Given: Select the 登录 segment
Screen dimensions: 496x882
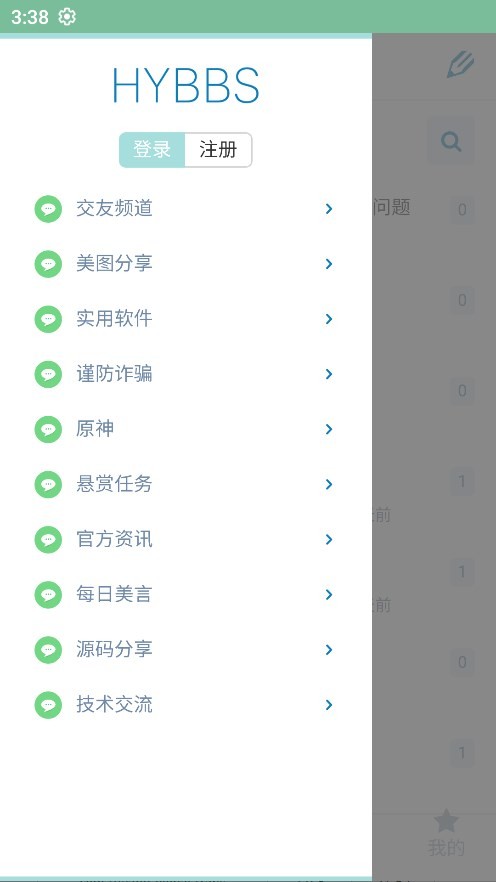Looking at the screenshot, I should 152,150.
